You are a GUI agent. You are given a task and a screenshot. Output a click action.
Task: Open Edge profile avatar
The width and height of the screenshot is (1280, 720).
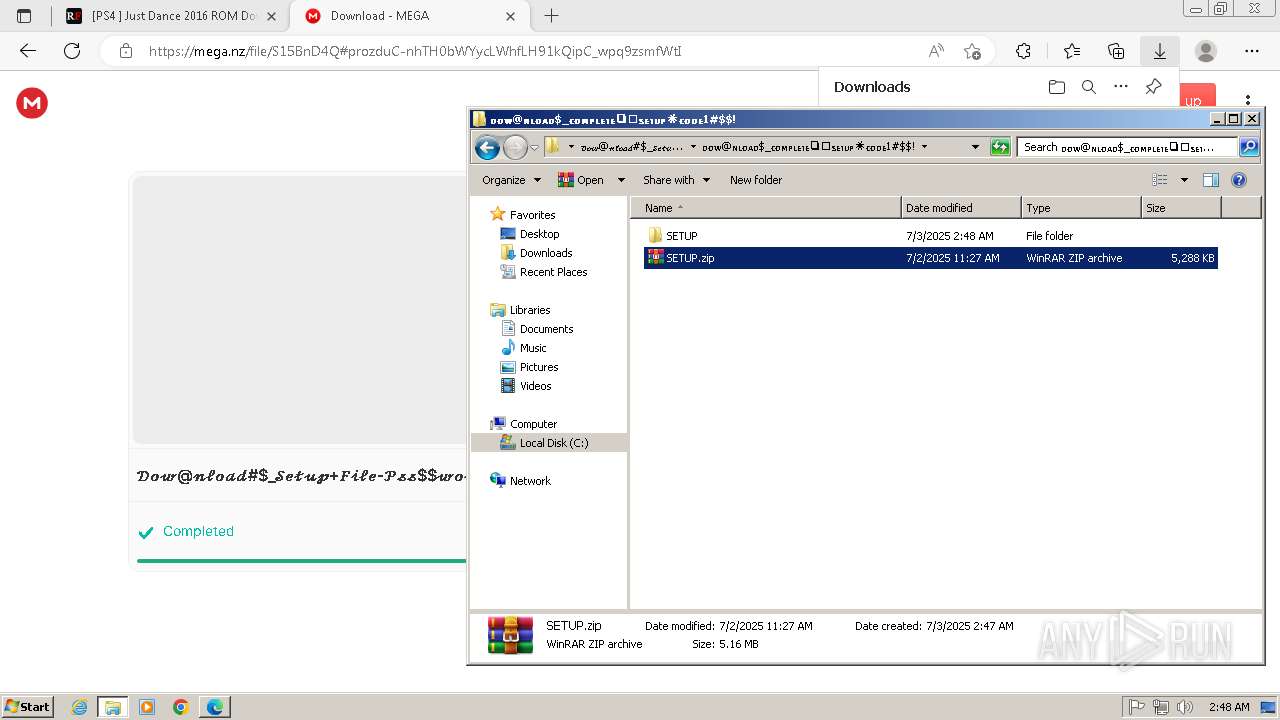(x=1206, y=51)
